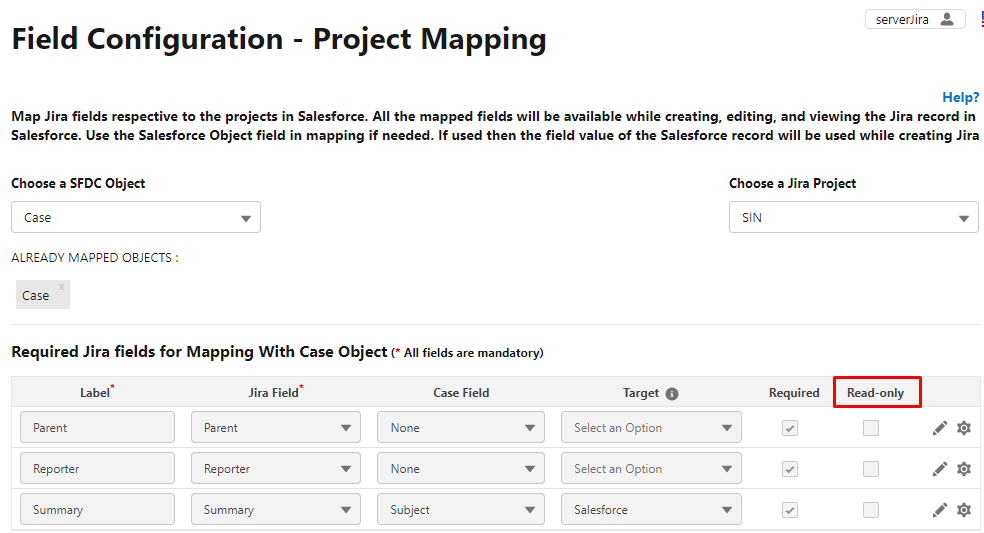Toggle Read-only checkbox for Parent row
984x533 pixels.
tap(870, 428)
